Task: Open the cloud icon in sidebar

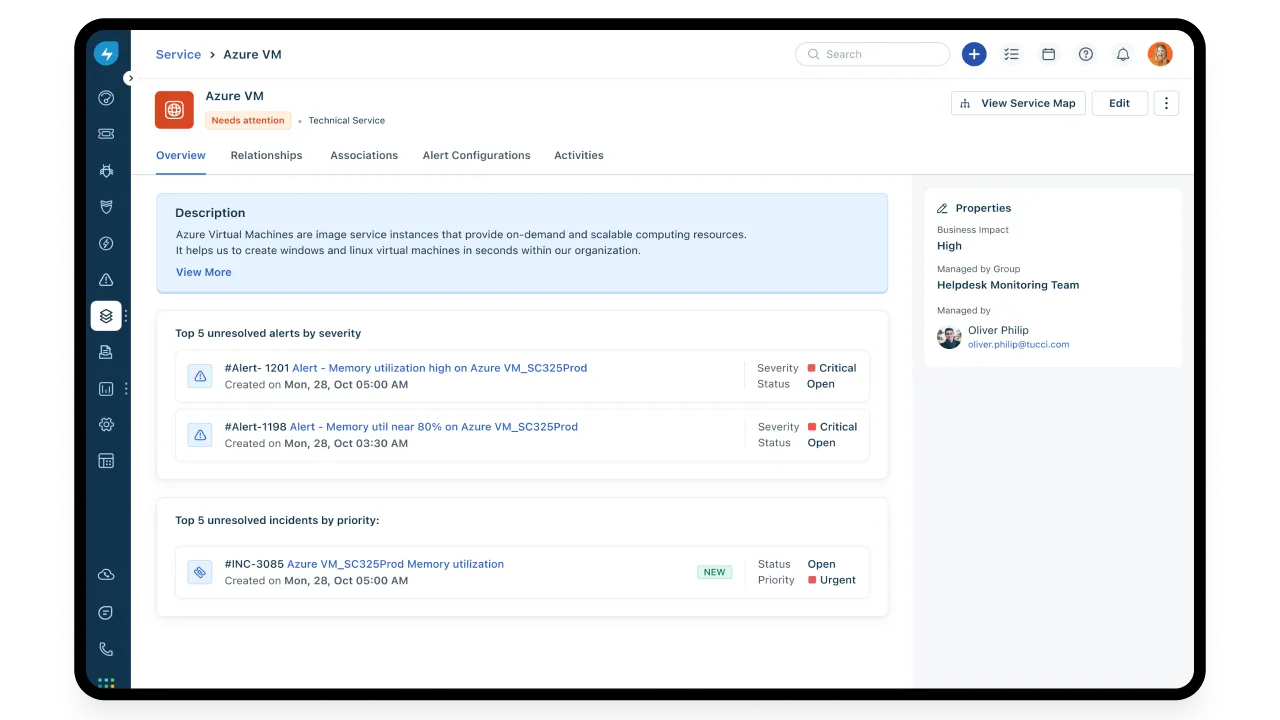Action: (106, 575)
